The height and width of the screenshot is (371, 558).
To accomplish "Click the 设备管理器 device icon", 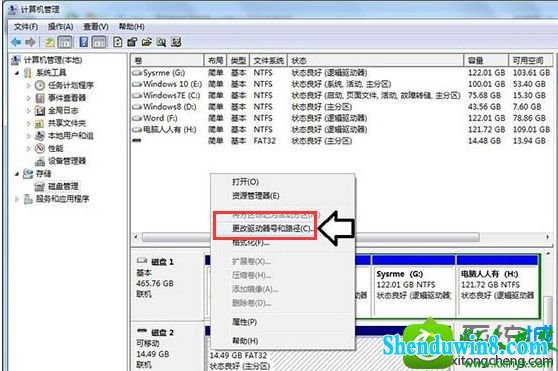I will [40, 161].
